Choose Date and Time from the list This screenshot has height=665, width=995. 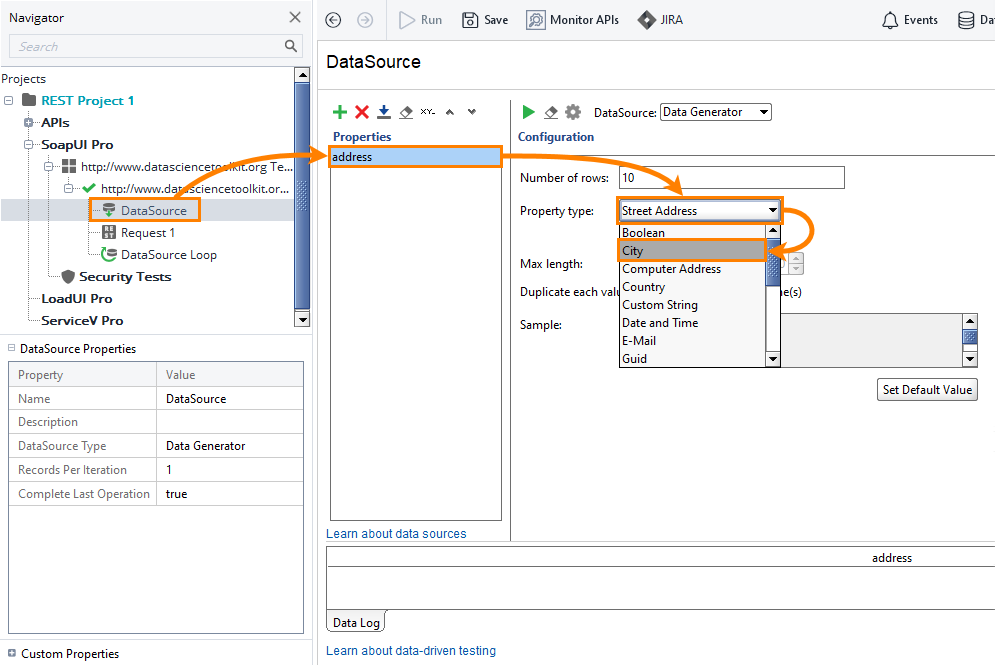693,323
